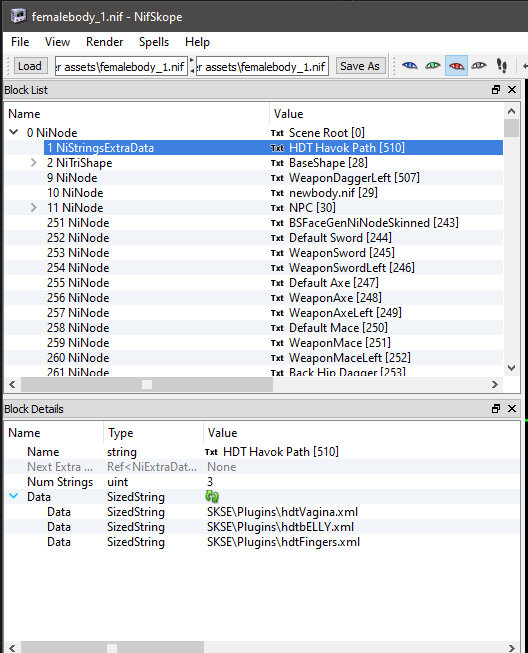The width and height of the screenshot is (528, 653).
Task: Click the Block List Value column header
Action: 386,114
